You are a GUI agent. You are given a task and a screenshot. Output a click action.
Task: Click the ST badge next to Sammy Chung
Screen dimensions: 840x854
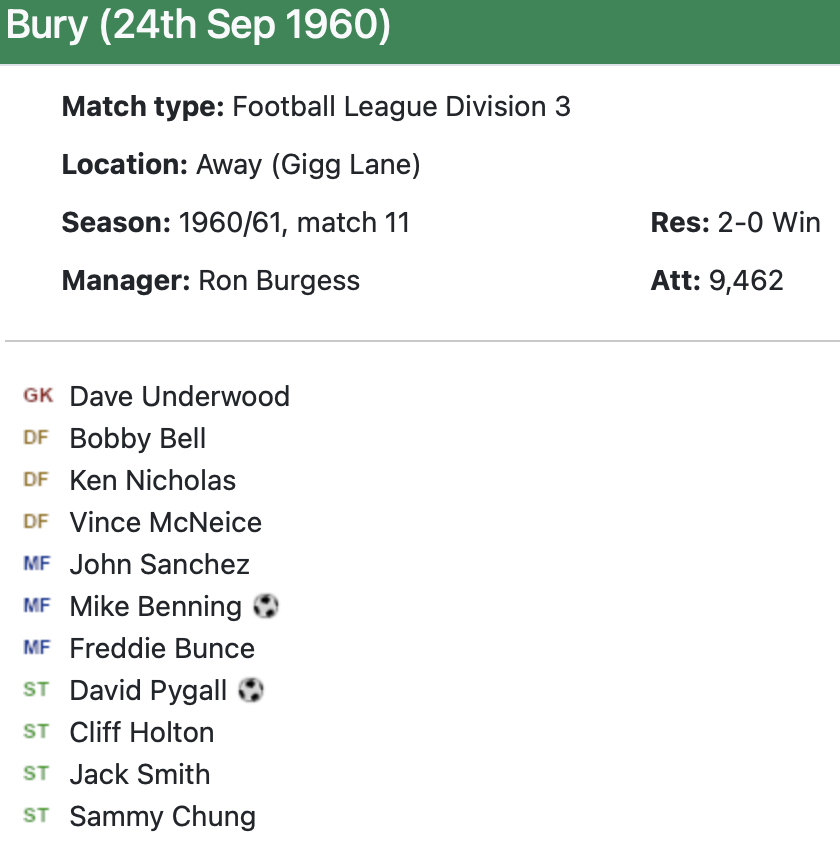pos(36,816)
